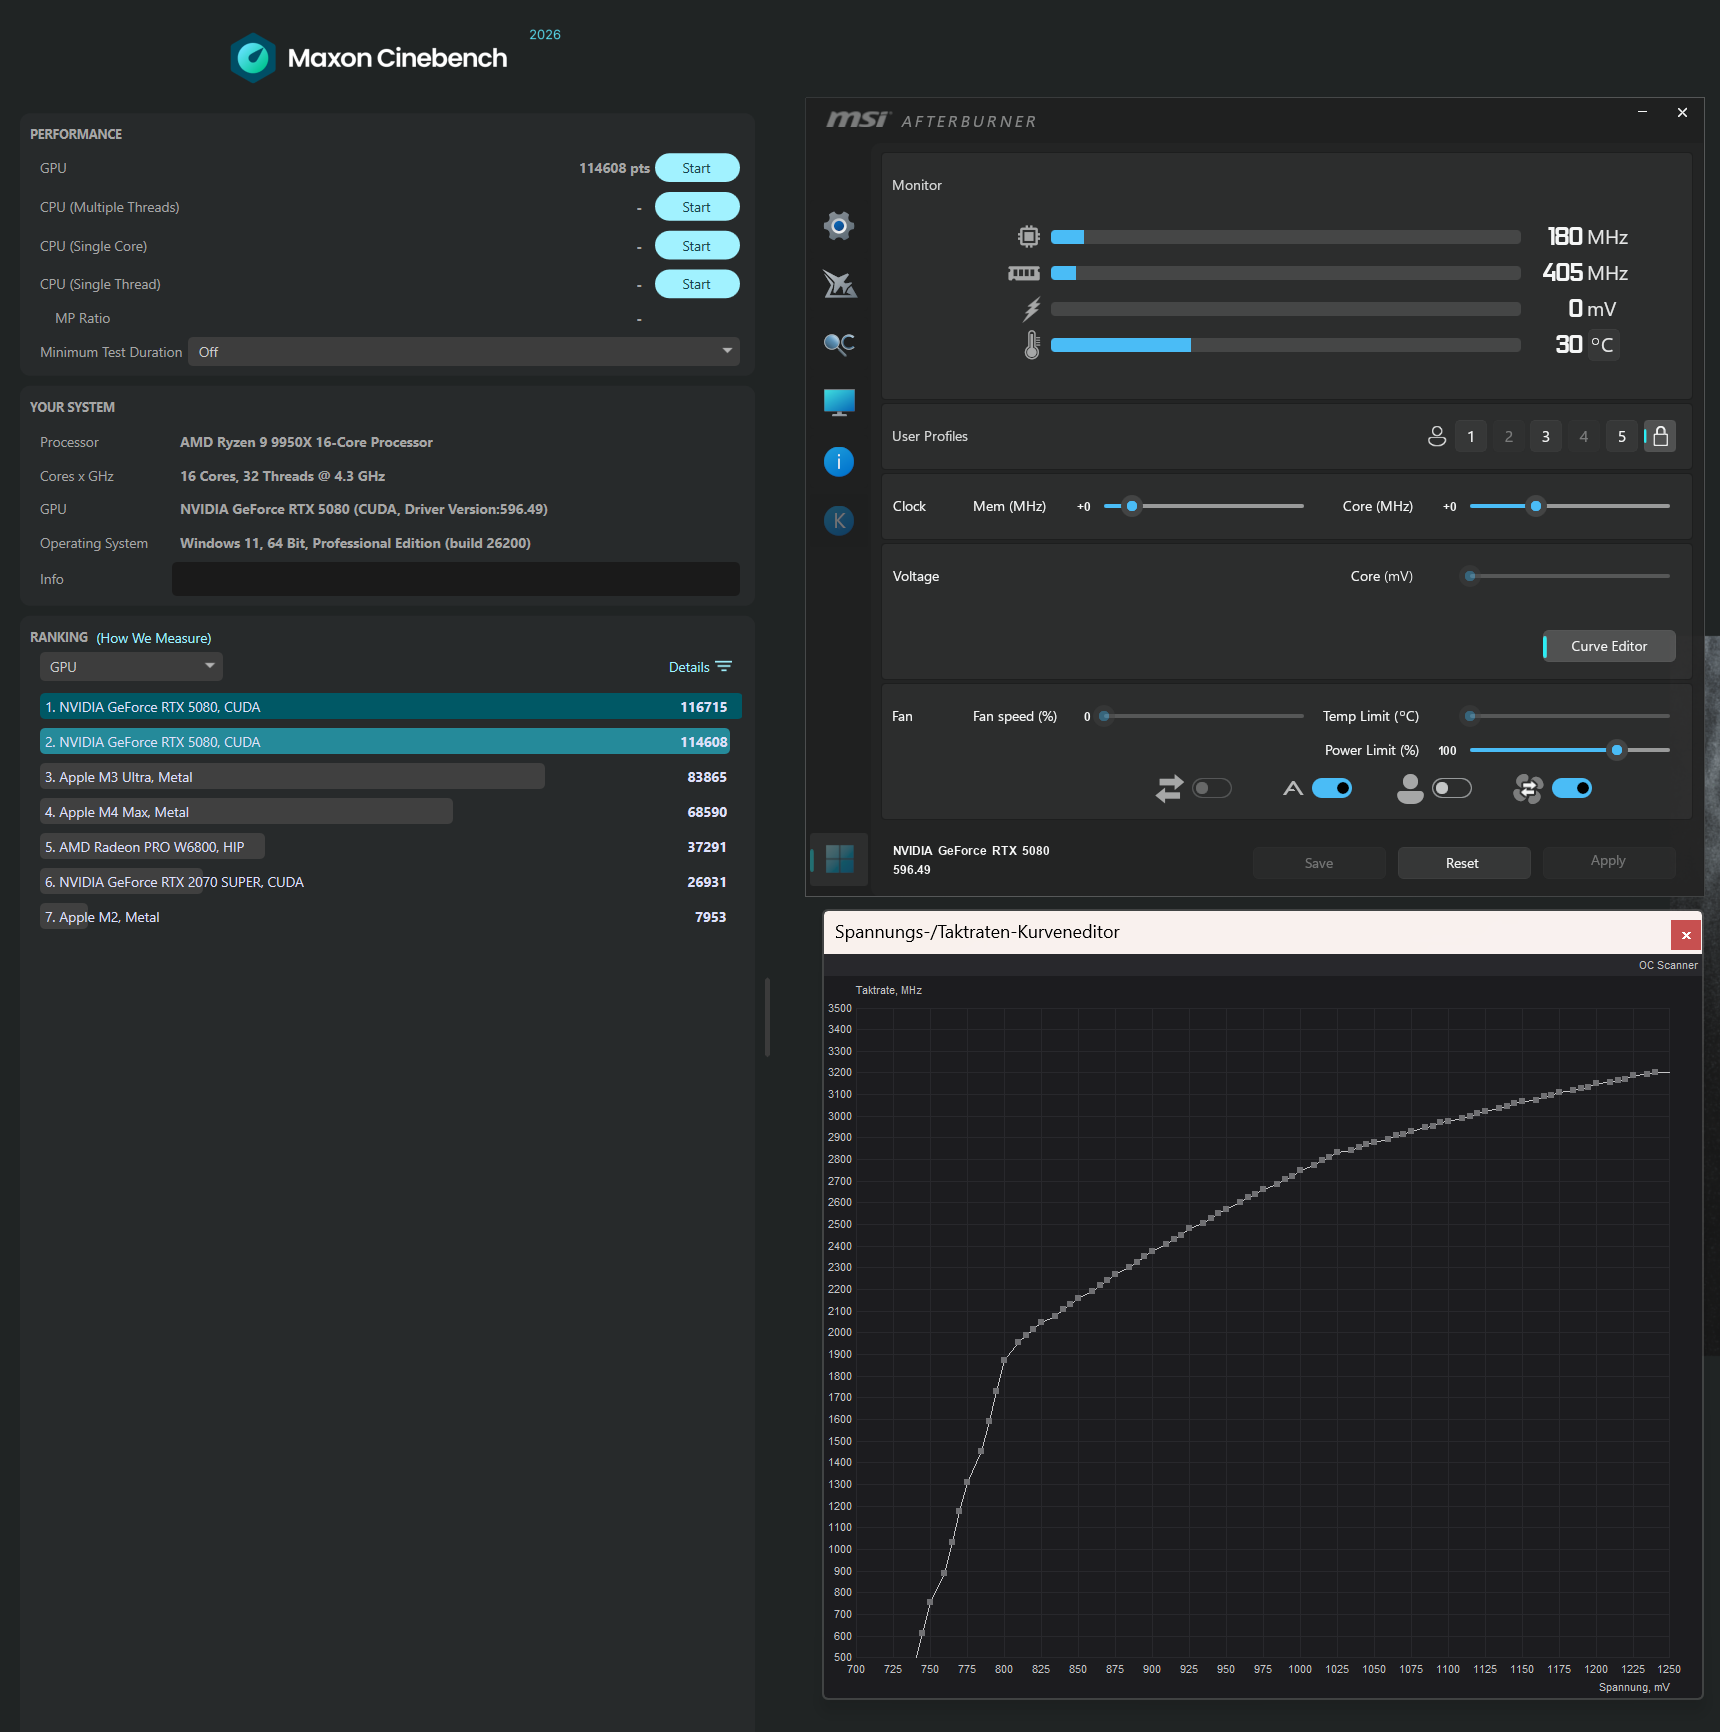The width and height of the screenshot is (1720, 1732).
Task: Click the Fan speed (%) slider handle
Action: pyautogui.click(x=1105, y=716)
